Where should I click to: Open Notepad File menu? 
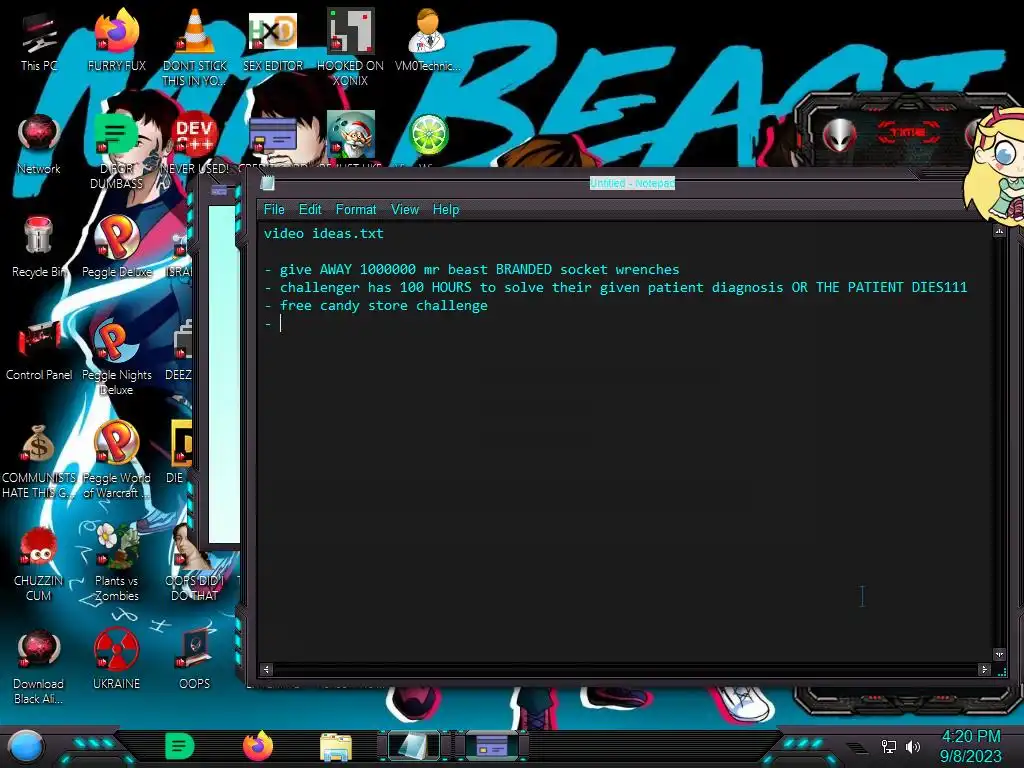274,210
